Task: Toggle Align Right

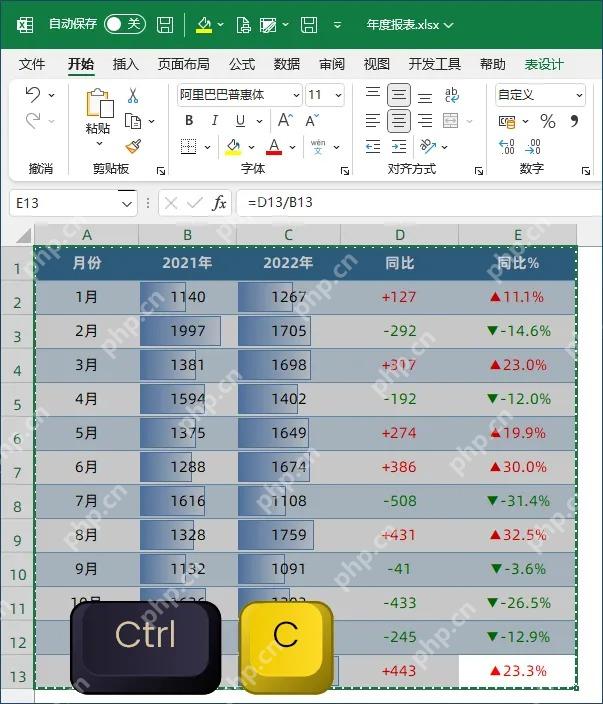Action: point(425,120)
